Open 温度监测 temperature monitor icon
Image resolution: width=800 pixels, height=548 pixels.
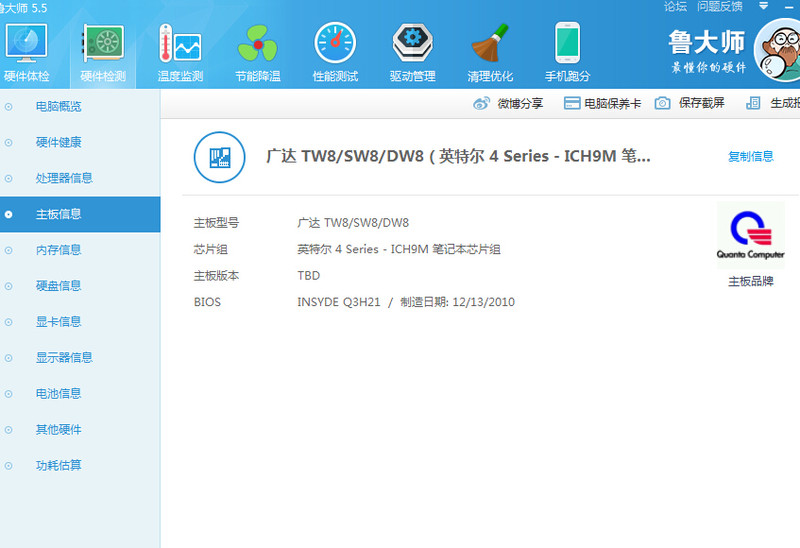tap(180, 43)
